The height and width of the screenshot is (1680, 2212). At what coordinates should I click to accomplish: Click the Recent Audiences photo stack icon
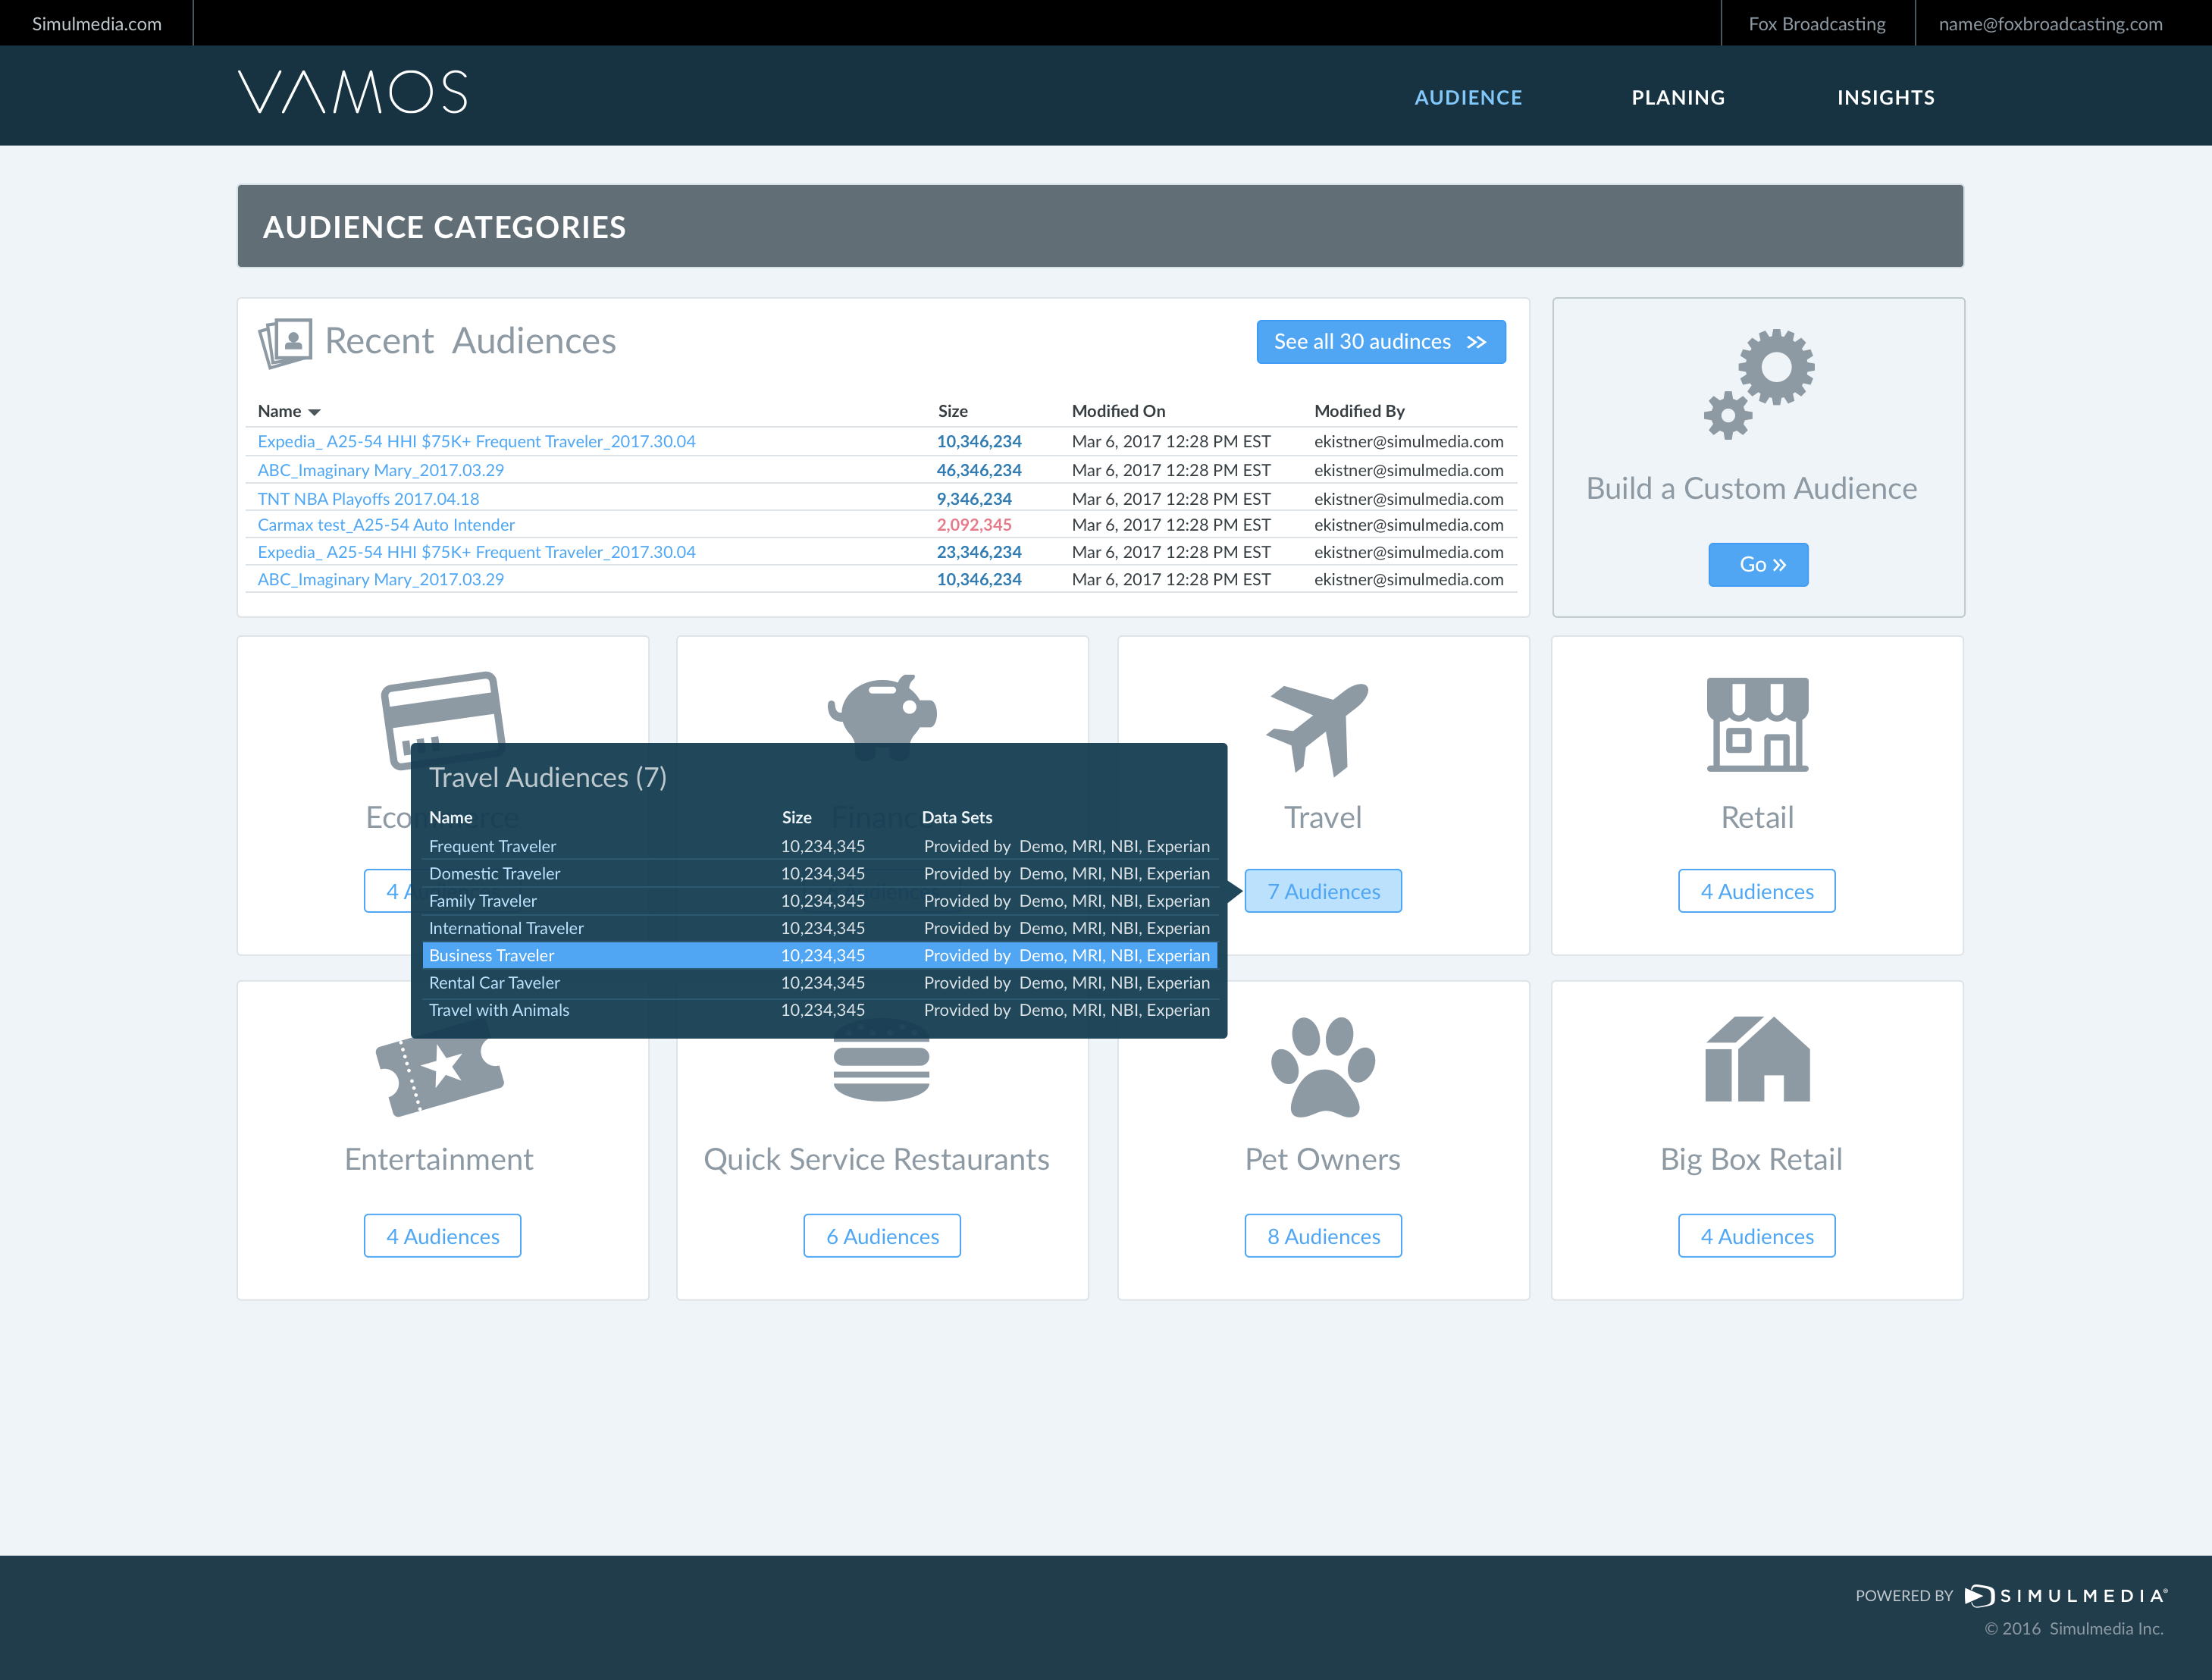point(285,343)
